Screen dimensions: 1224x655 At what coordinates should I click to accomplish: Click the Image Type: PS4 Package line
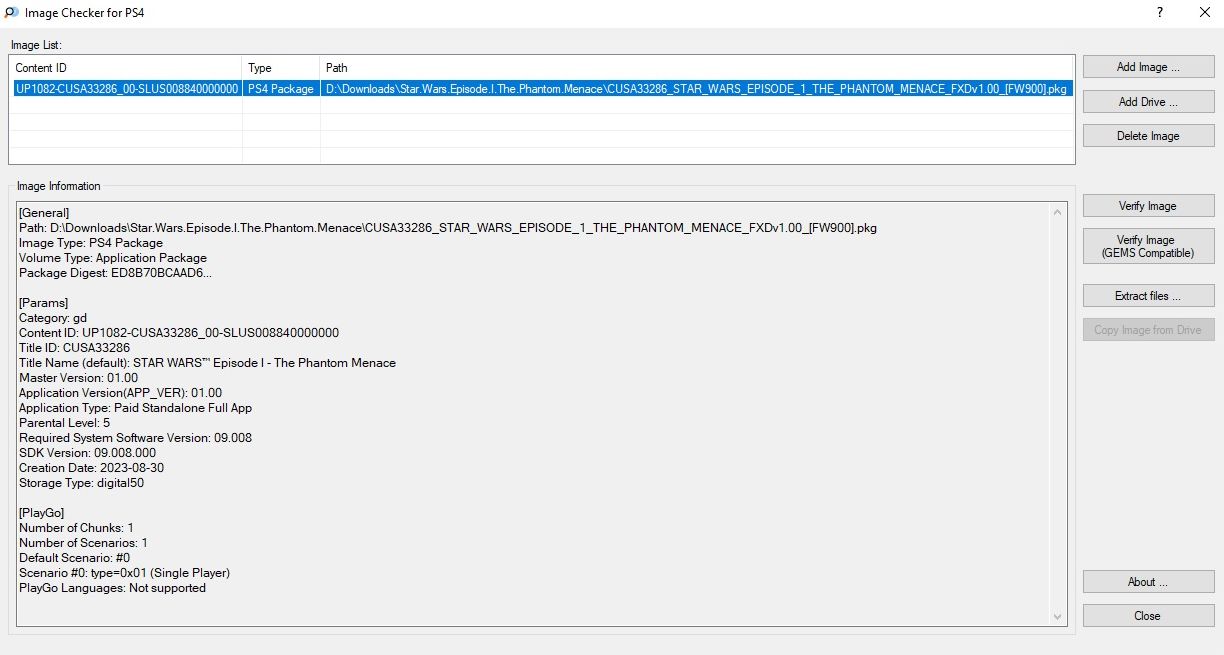tap(91, 242)
